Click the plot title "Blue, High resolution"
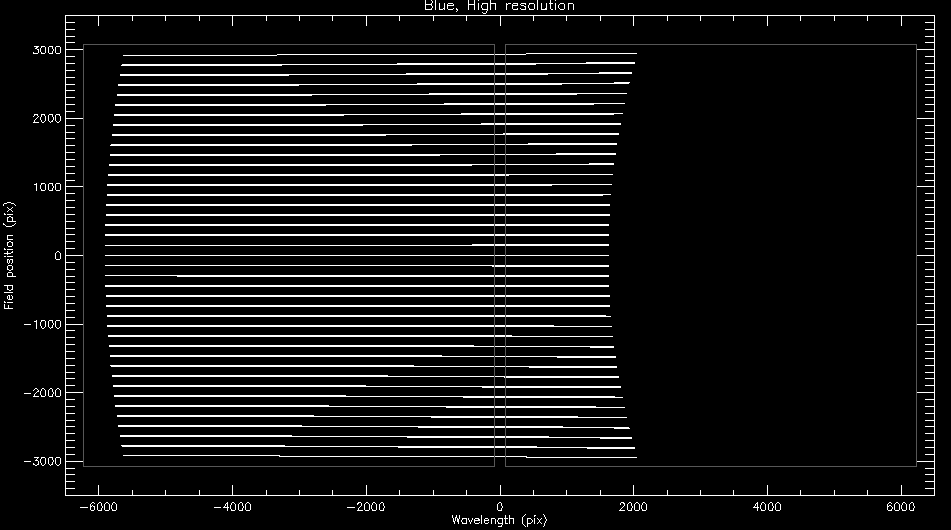Image resolution: width=951 pixels, height=530 pixels. pos(499,6)
